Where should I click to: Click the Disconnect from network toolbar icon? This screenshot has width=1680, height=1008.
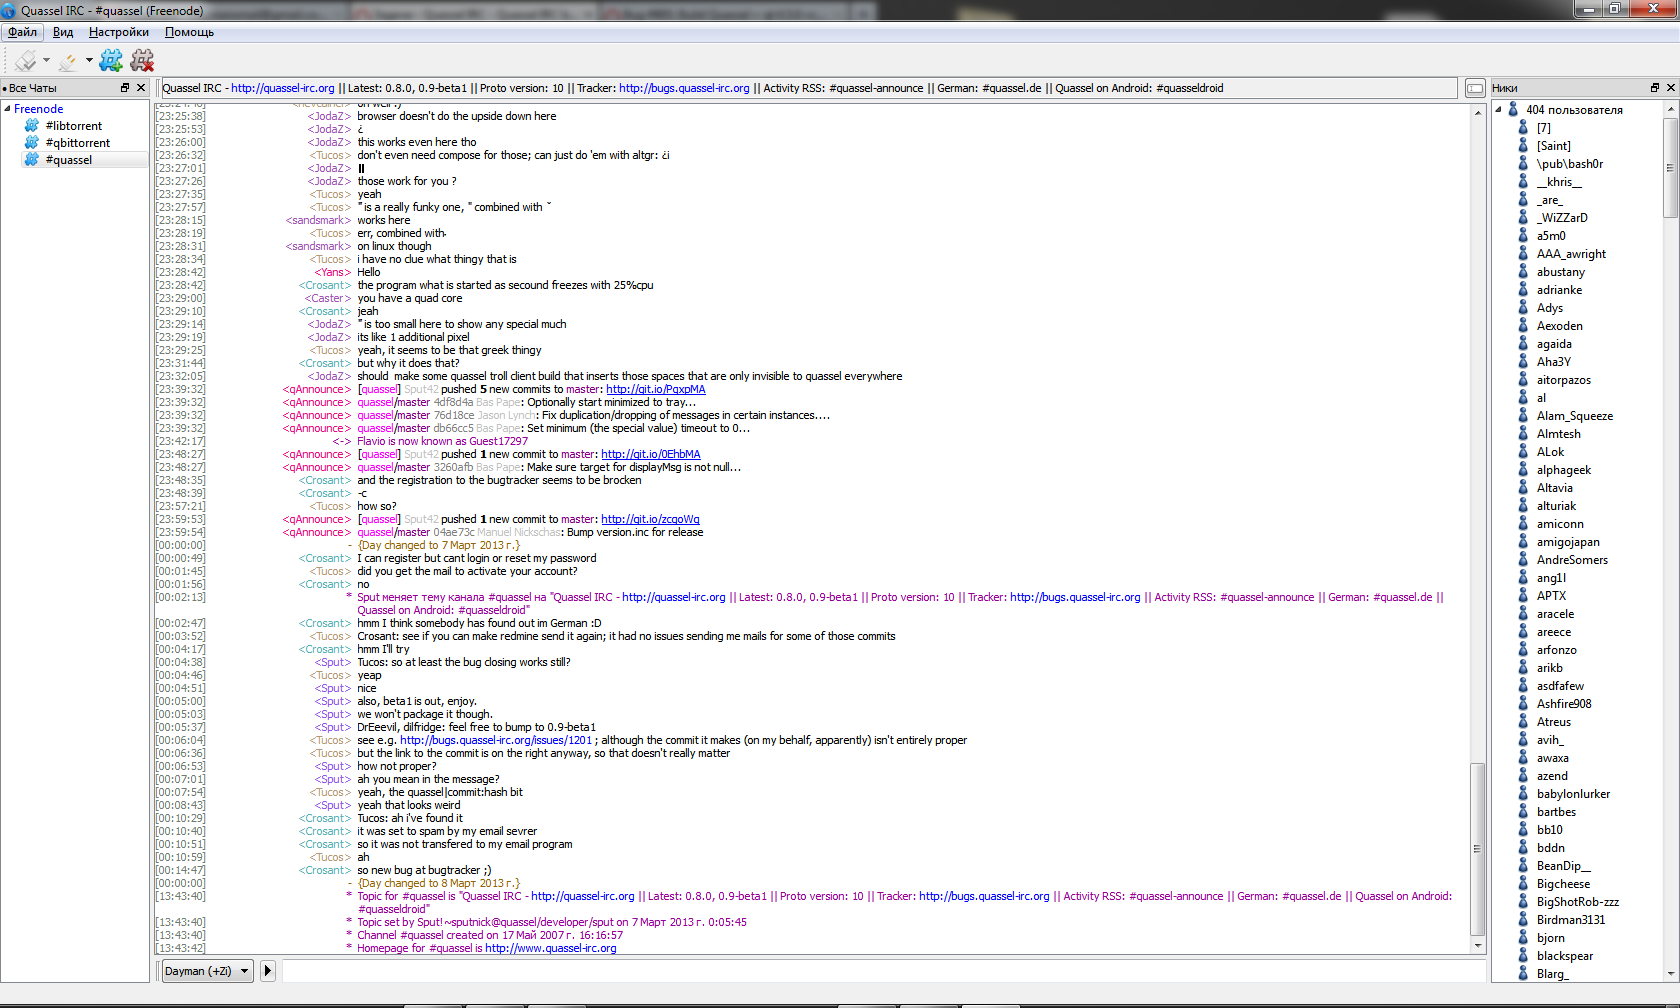67,61
